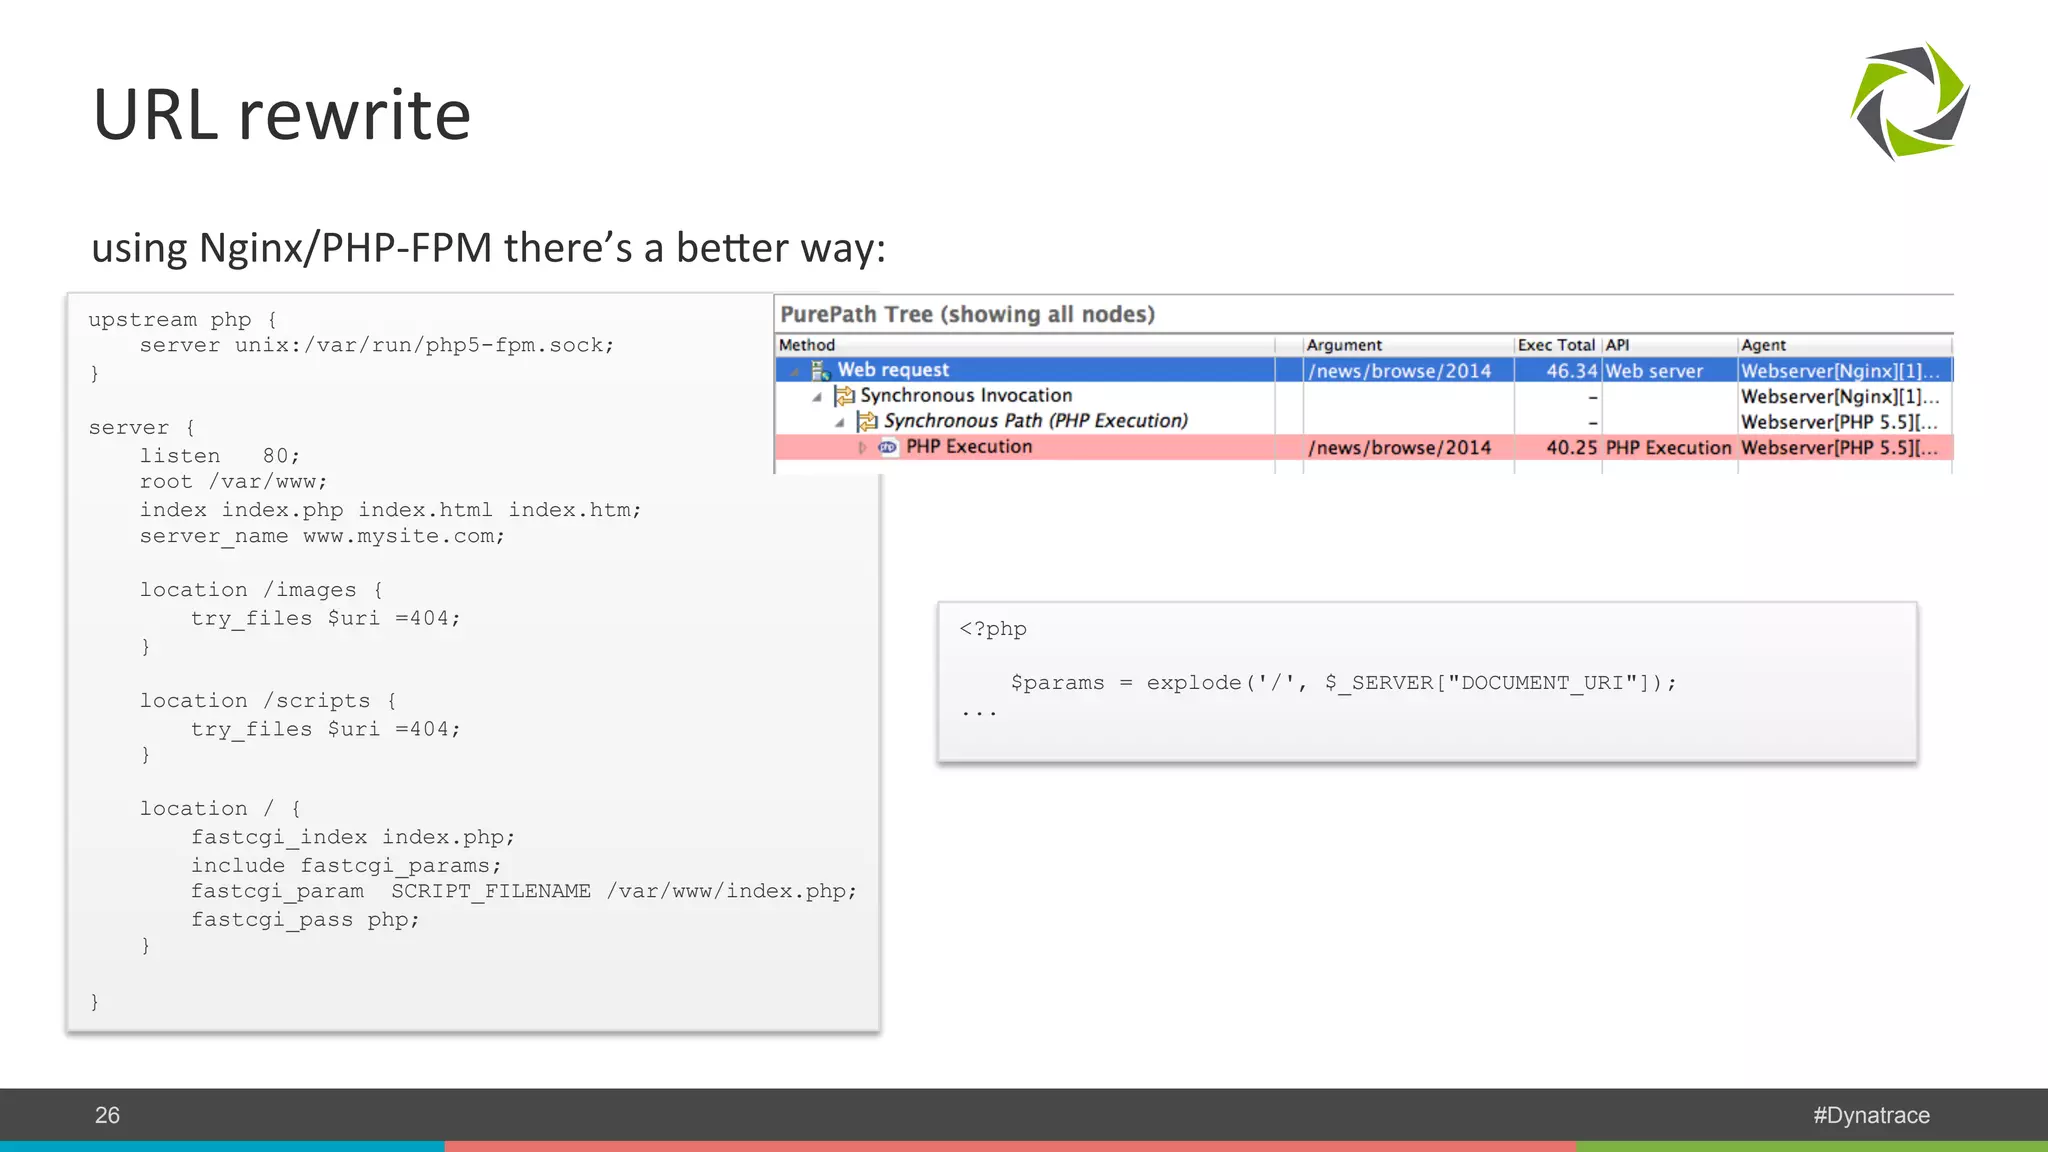Image resolution: width=2048 pixels, height=1152 pixels.
Task: Click Webserver[Nginx][1] agent in Synchronous Invocation row
Action: pyautogui.click(x=1840, y=397)
